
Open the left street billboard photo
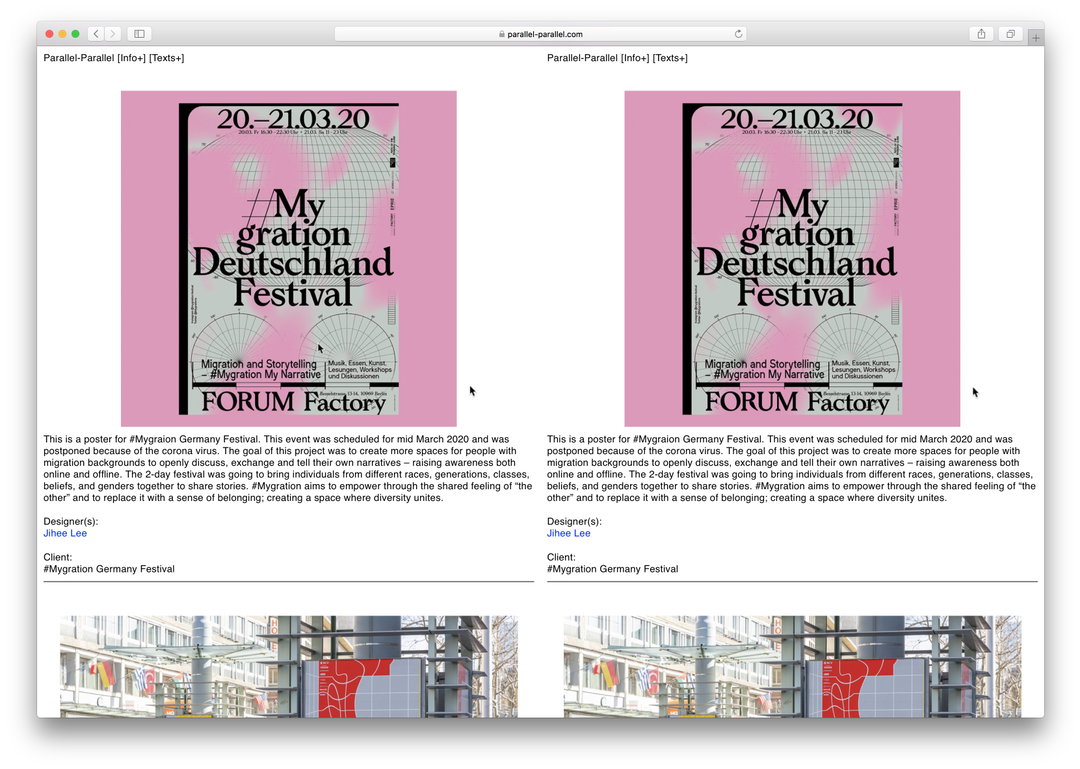[289, 666]
